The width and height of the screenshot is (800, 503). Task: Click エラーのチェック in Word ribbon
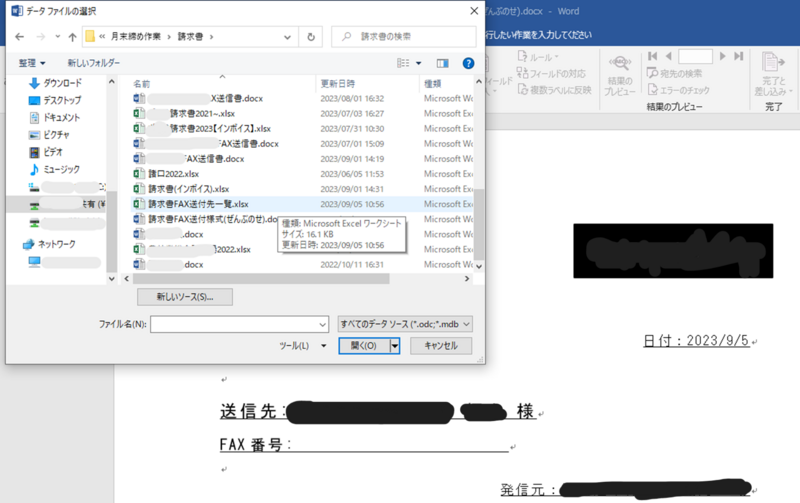(679, 90)
